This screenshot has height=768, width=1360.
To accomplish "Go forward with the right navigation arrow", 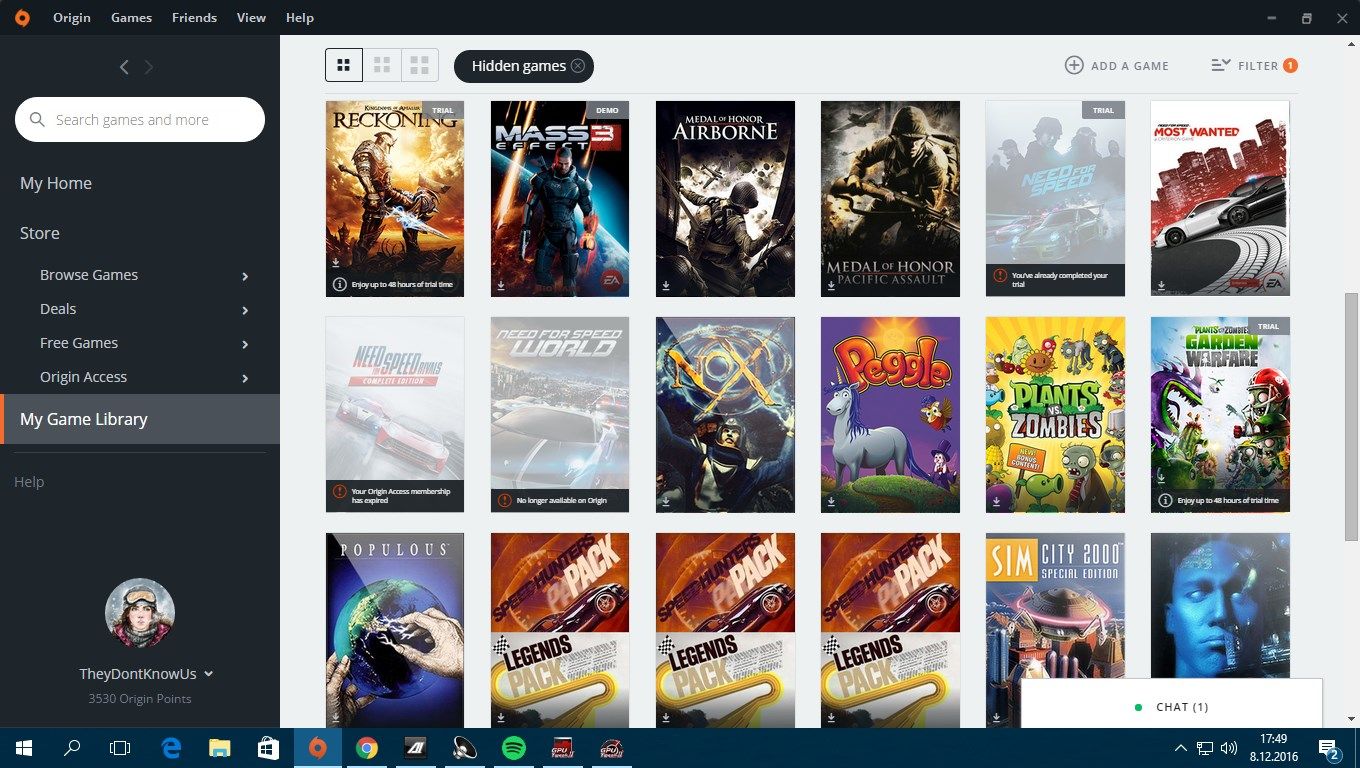I will [x=149, y=67].
